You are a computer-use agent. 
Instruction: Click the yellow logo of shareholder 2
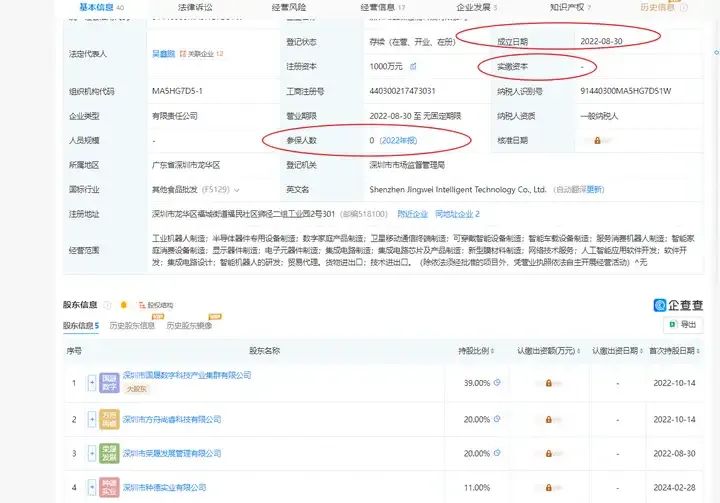tap(109, 419)
